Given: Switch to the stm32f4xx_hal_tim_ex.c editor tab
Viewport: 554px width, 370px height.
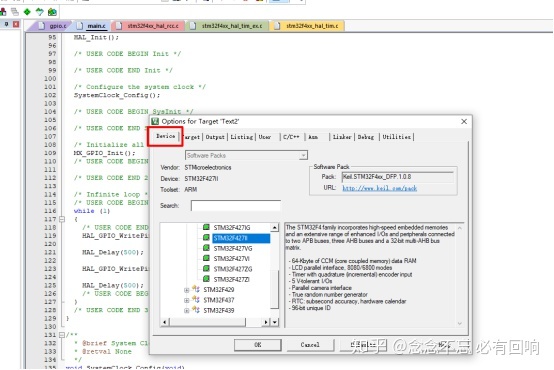Looking at the screenshot, I should (x=227, y=26).
